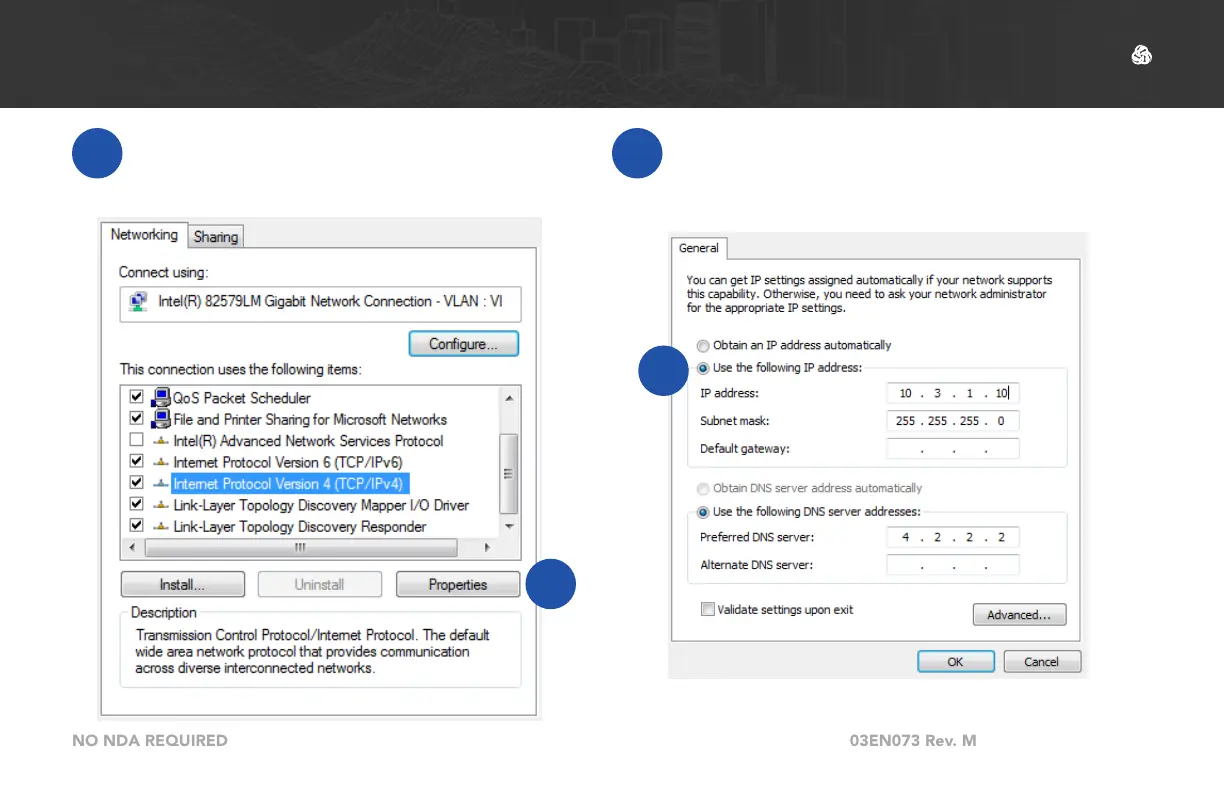Uncheck QoS Packet Scheduler checkbox
Screen dimensions: 1224x792
click(x=136, y=397)
